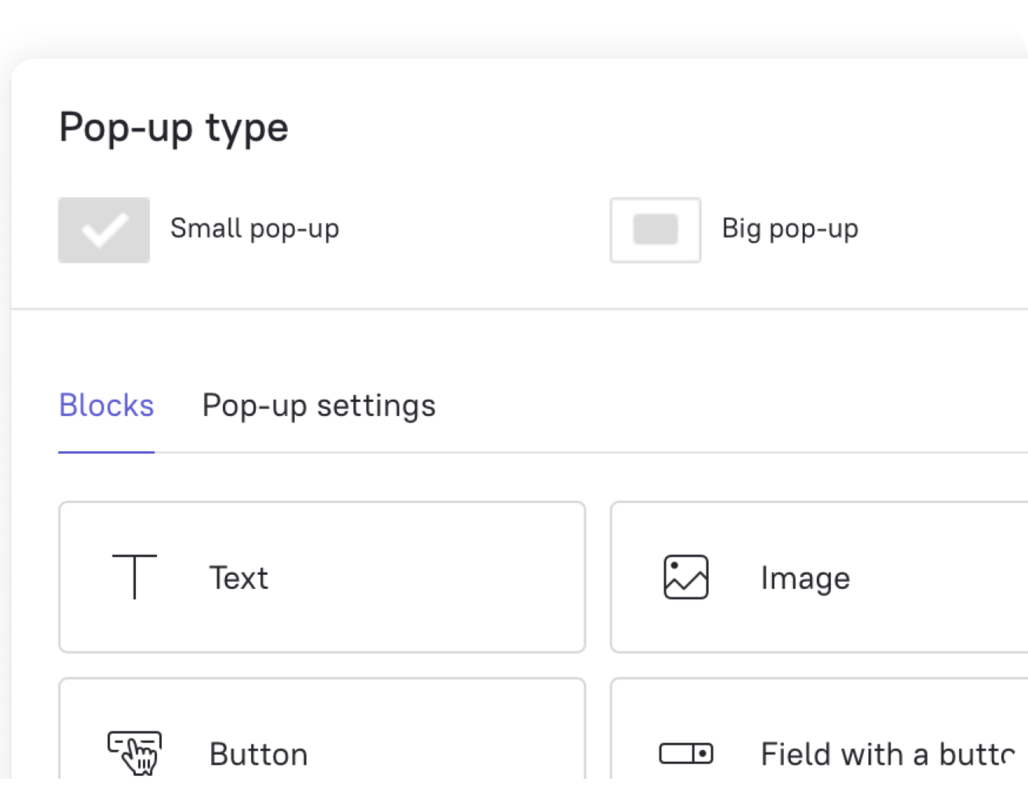1028x800 pixels.
Task: Switch to the Blocks tab
Action: tap(106, 406)
